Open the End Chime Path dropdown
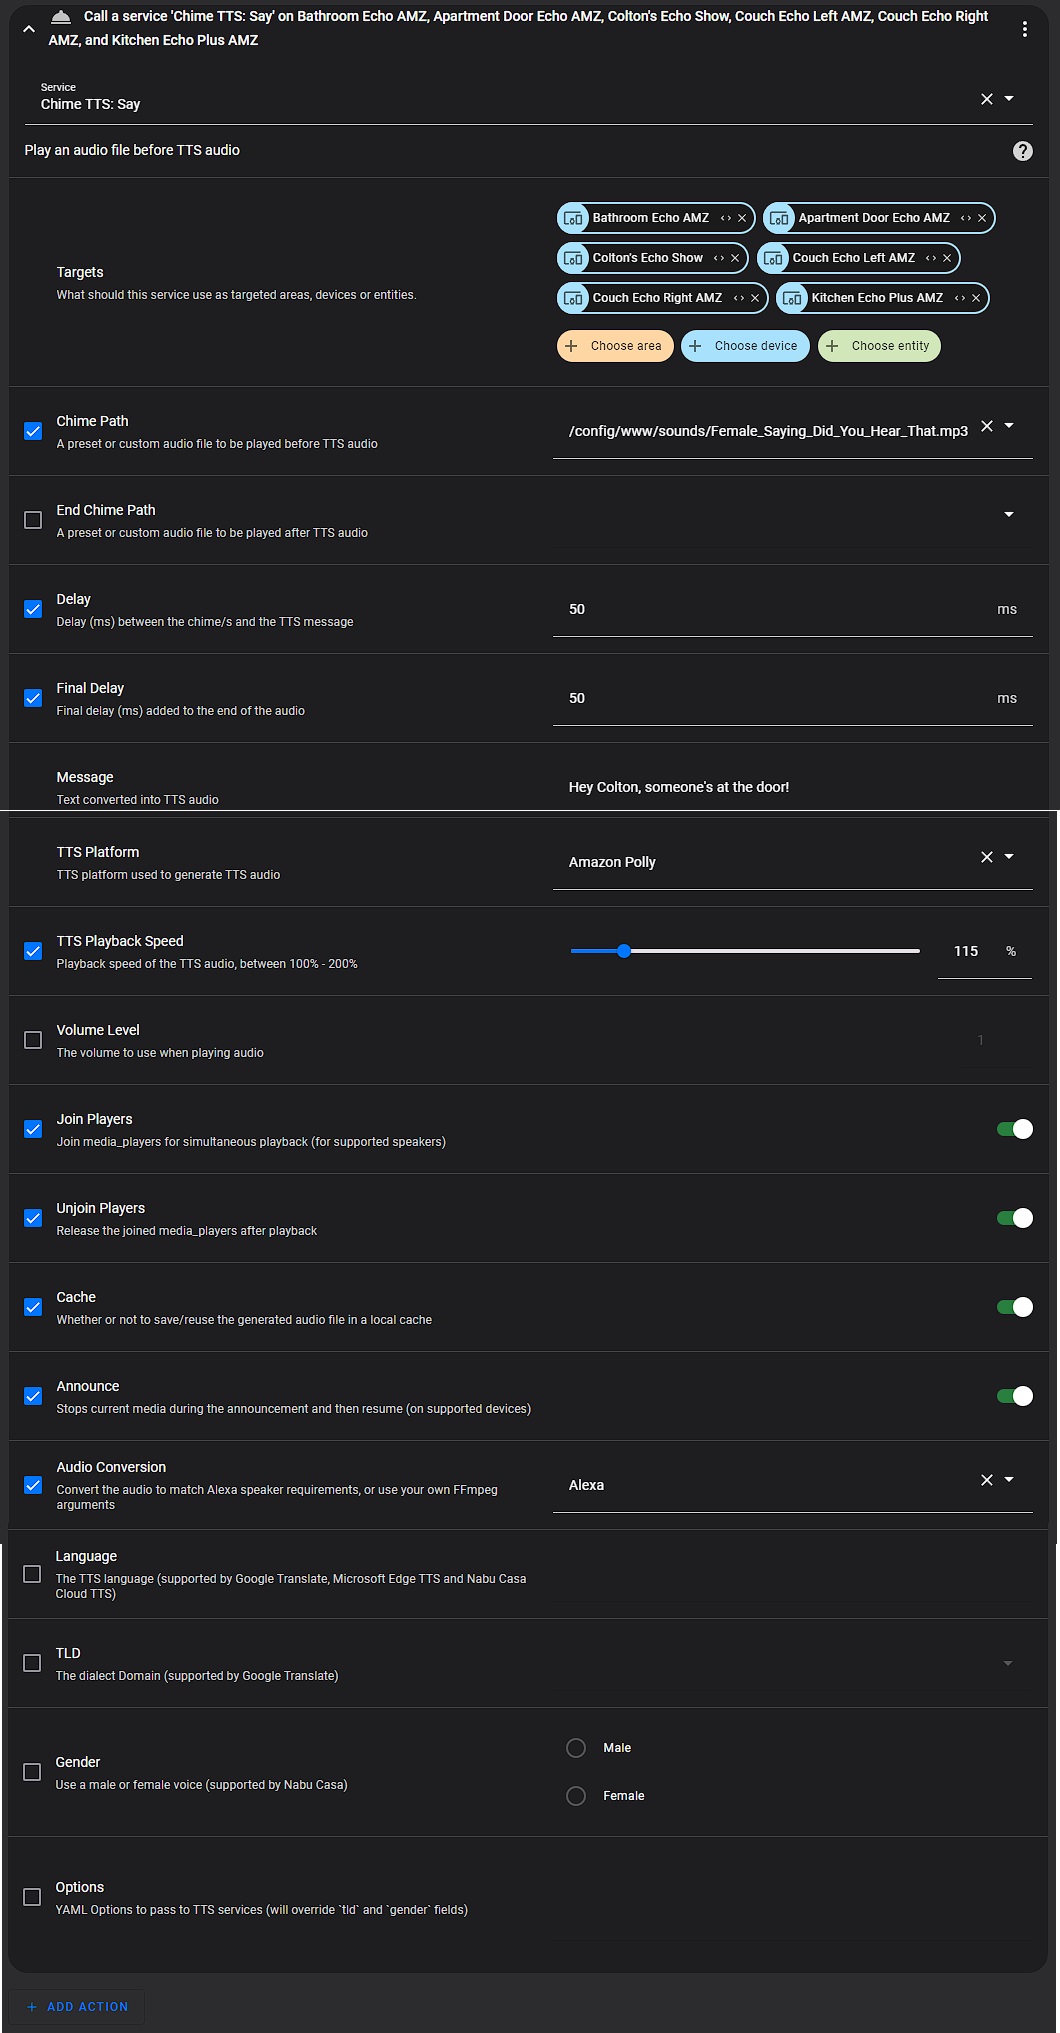This screenshot has width=1060, height=2033. 1009,514
